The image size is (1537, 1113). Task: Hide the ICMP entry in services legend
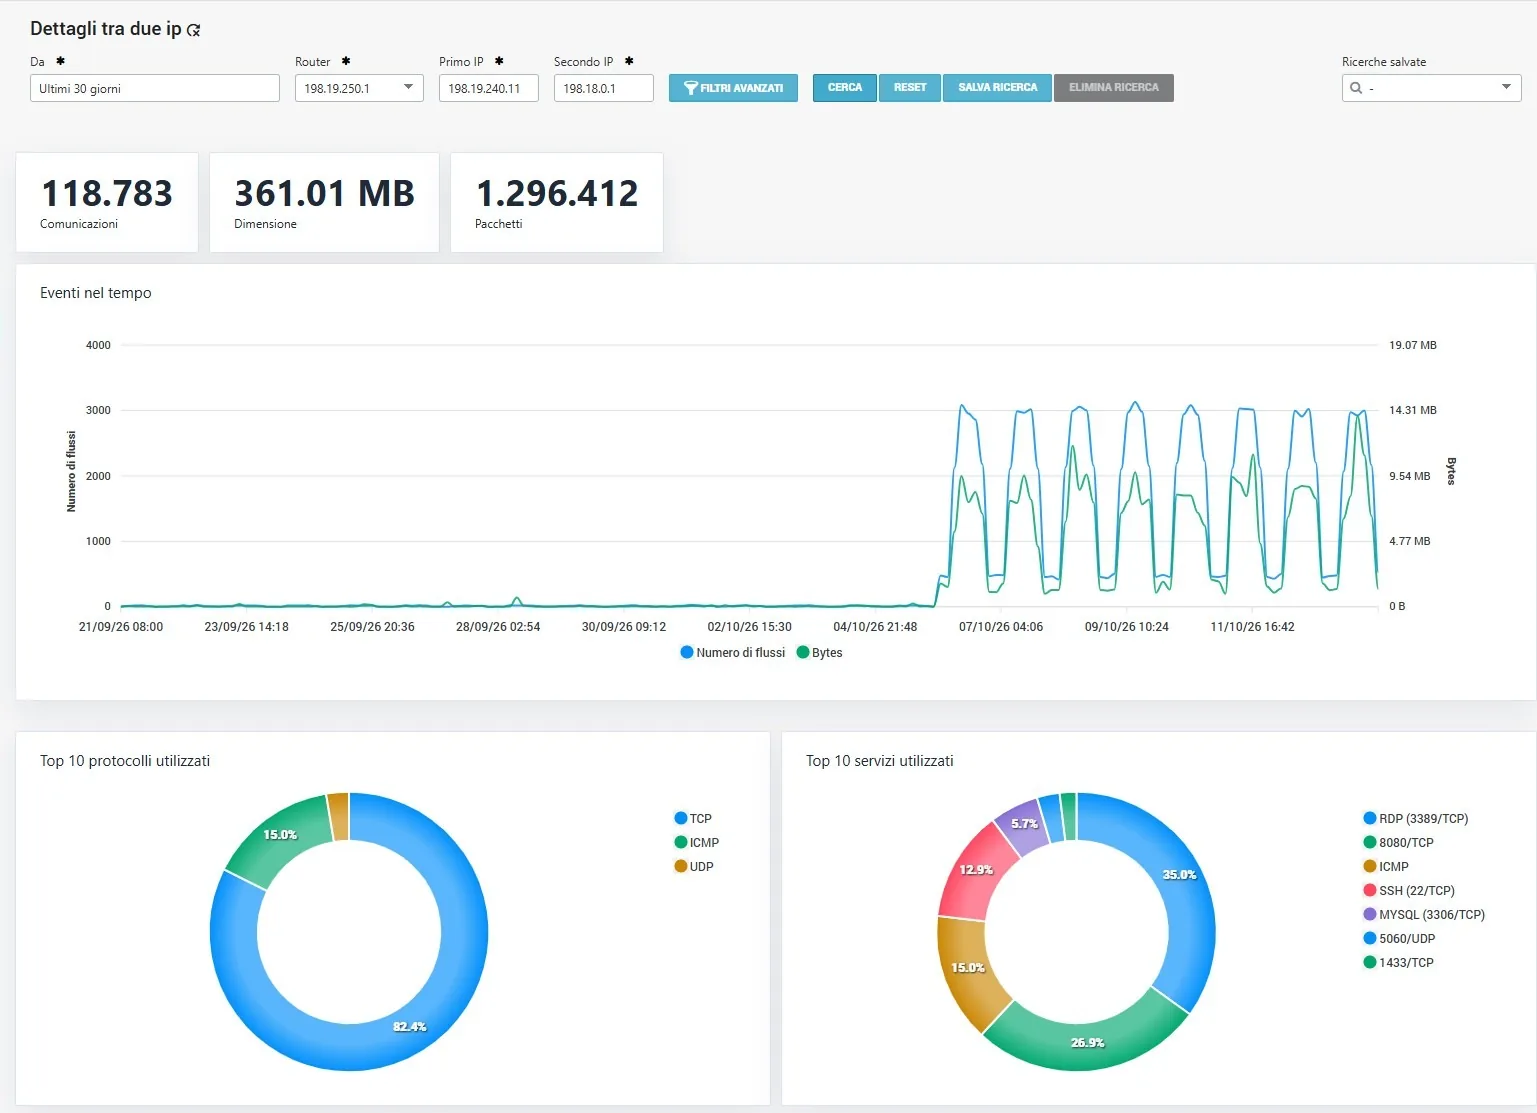[x=1386, y=866]
